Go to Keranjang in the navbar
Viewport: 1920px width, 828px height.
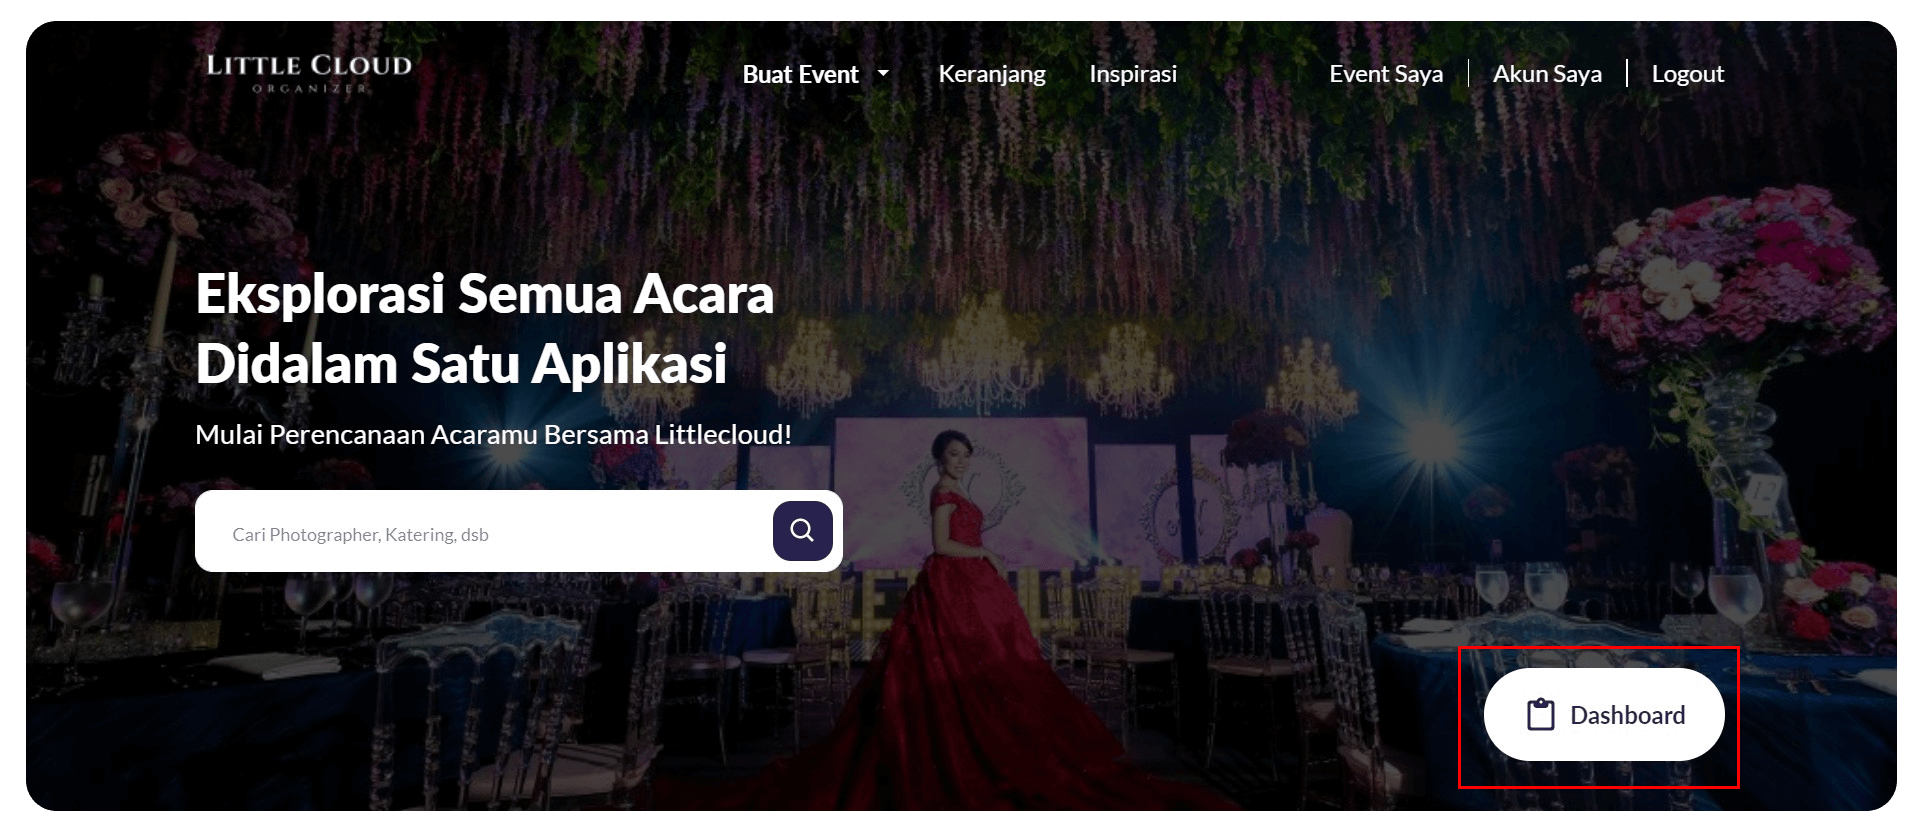[x=991, y=74]
